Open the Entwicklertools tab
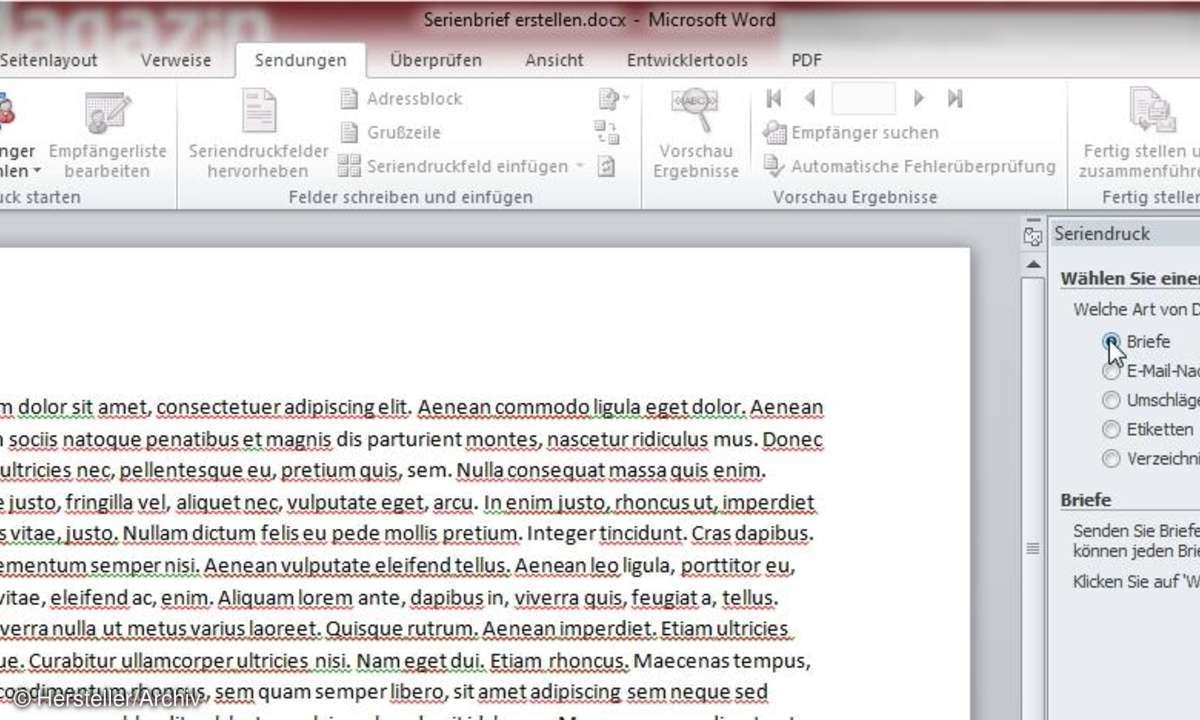 687,60
